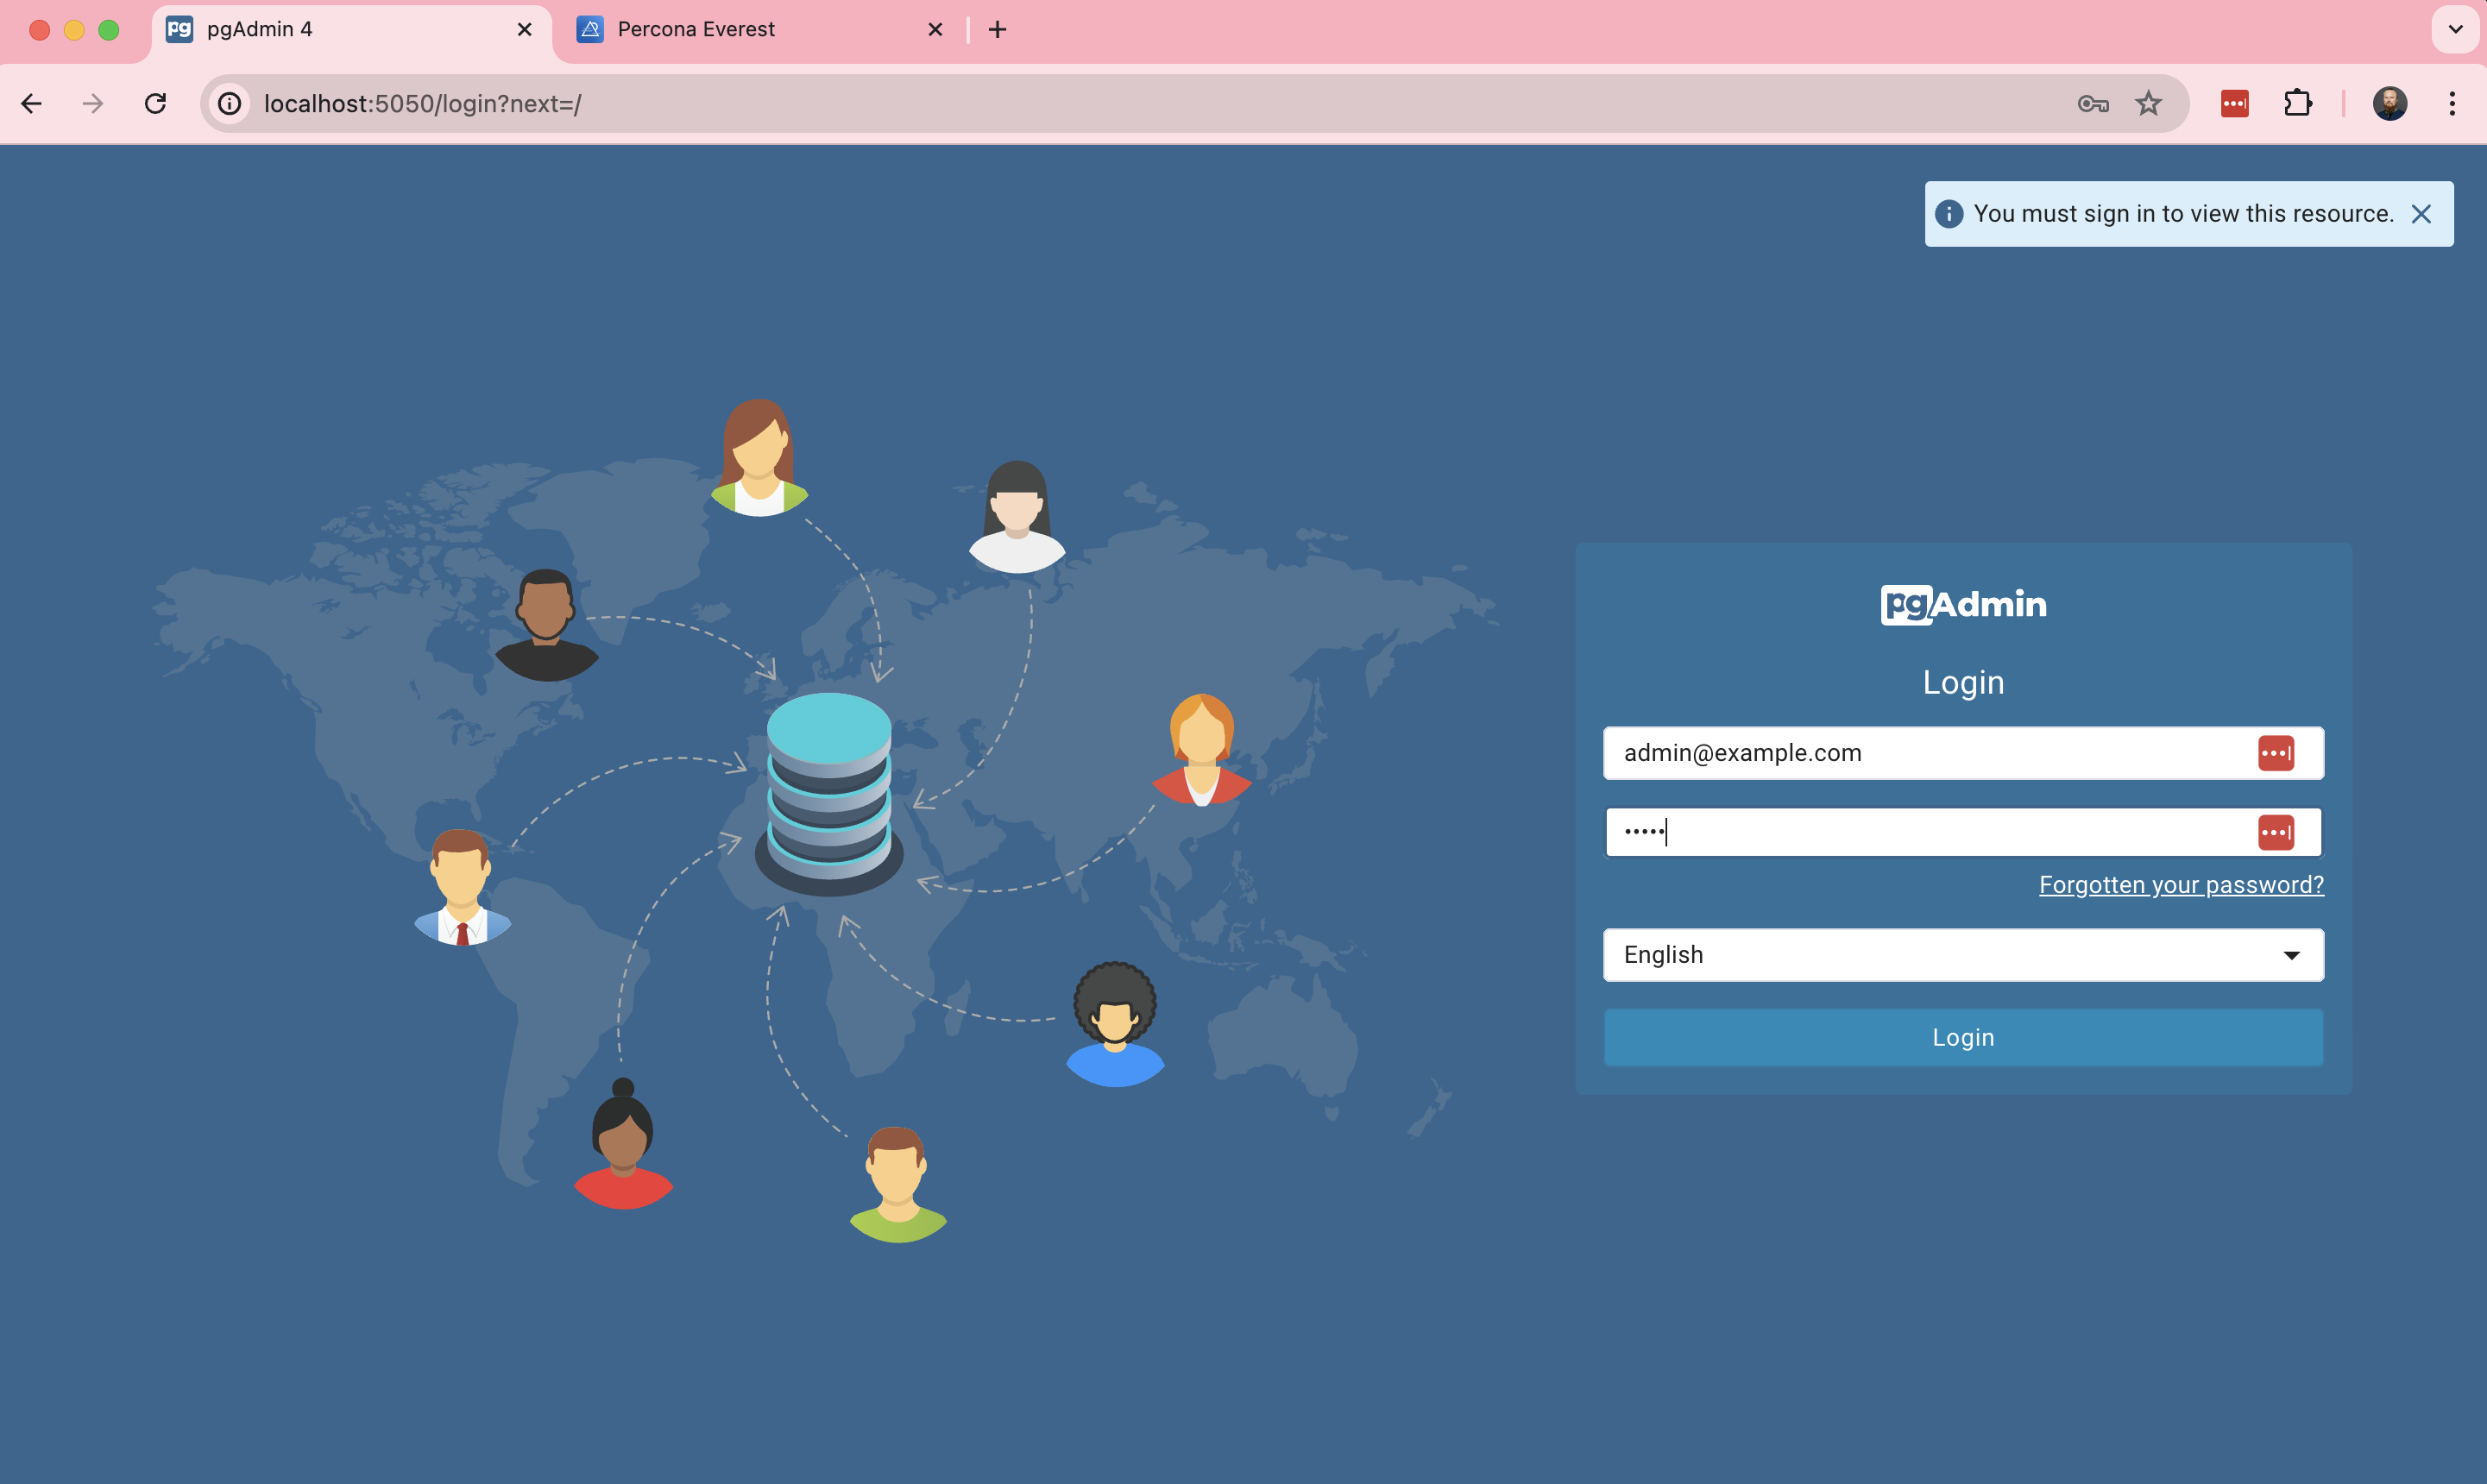Click inside the password input field
This screenshot has height=1484, width=2487.
pos(1900,831)
